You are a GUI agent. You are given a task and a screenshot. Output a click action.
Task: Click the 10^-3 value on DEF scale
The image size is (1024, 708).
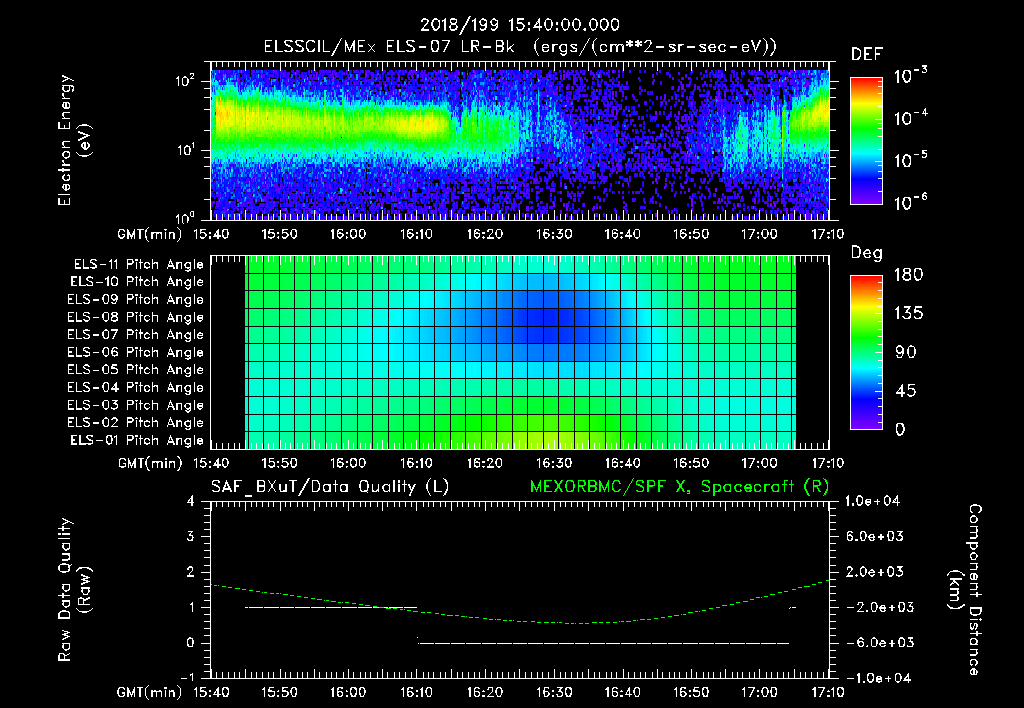coord(910,76)
